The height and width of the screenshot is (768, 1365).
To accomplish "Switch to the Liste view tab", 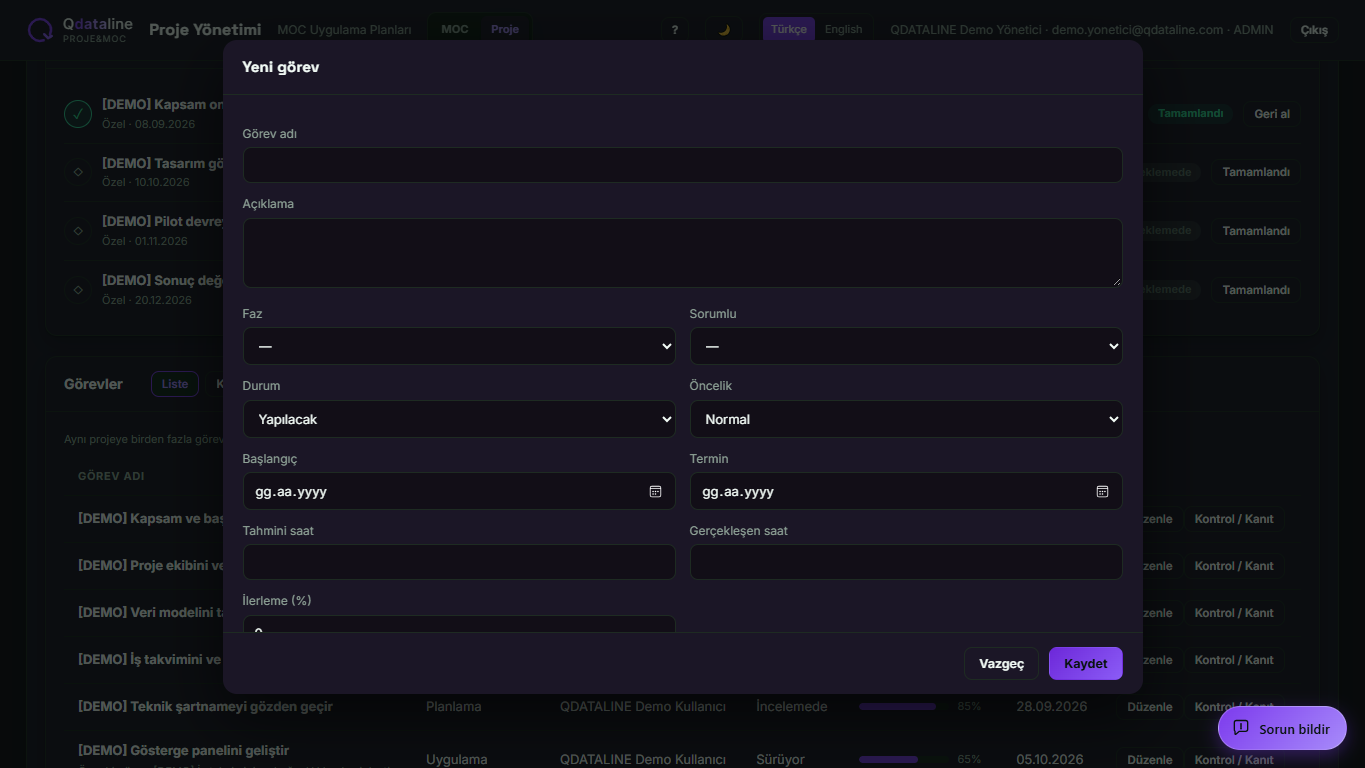I will coord(175,384).
